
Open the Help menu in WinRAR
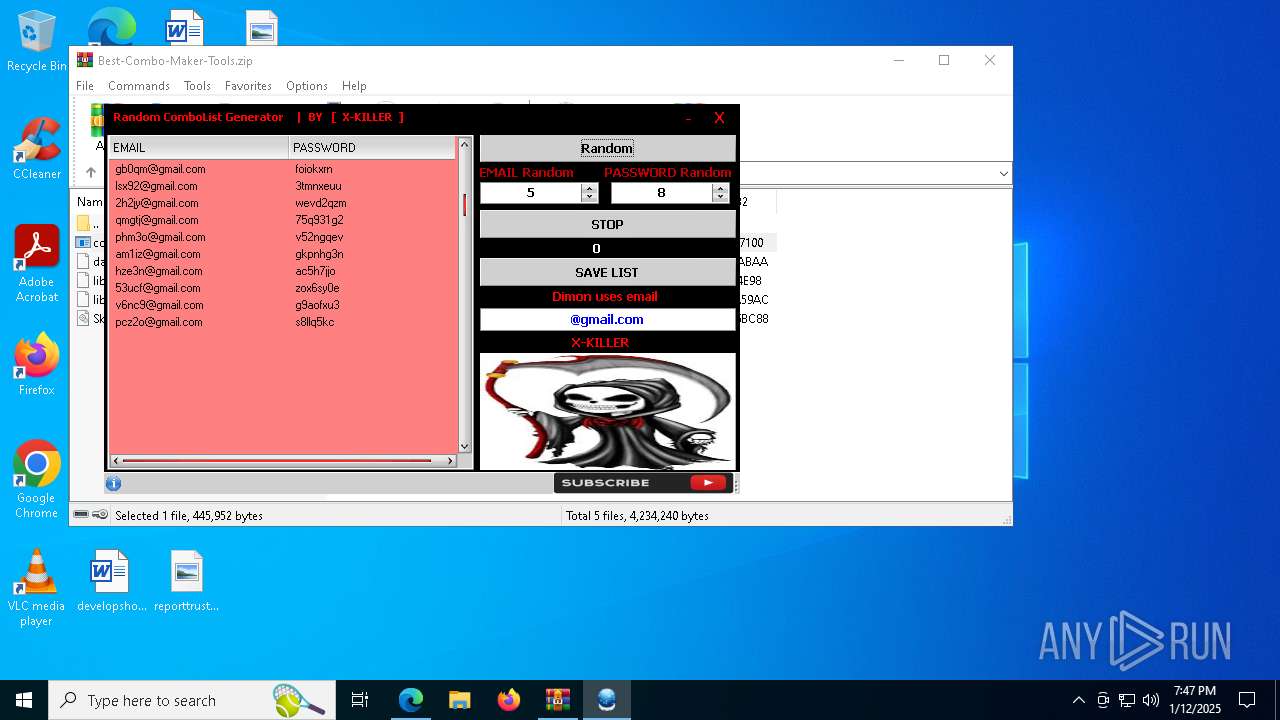pyautogui.click(x=354, y=86)
